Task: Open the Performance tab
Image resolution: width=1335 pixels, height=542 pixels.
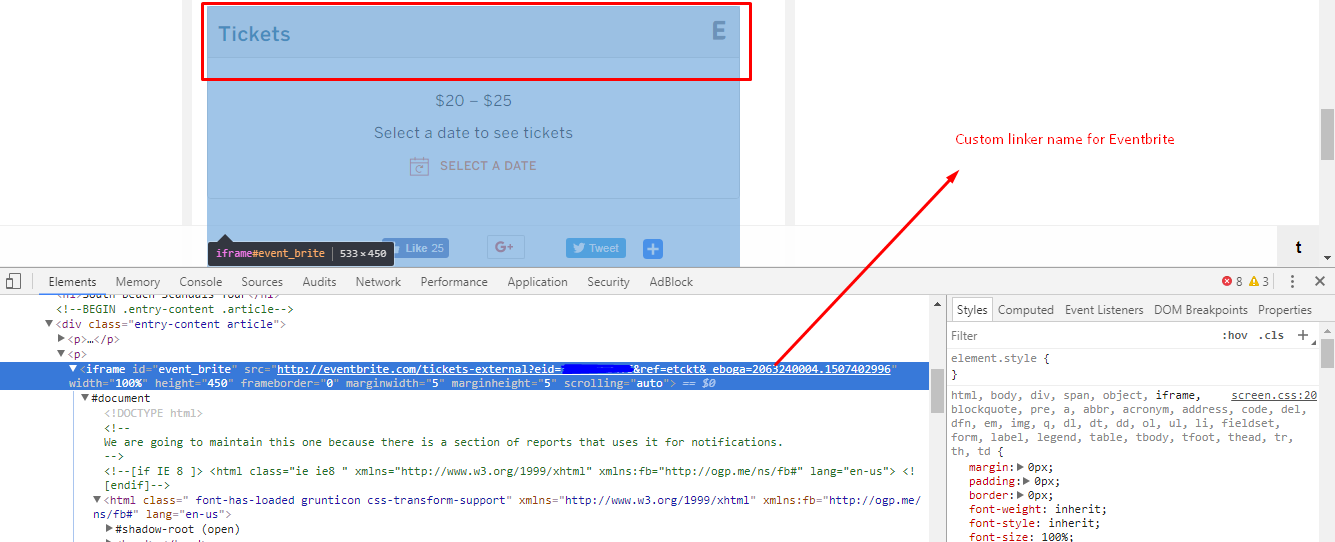Action: (x=454, y=282)
